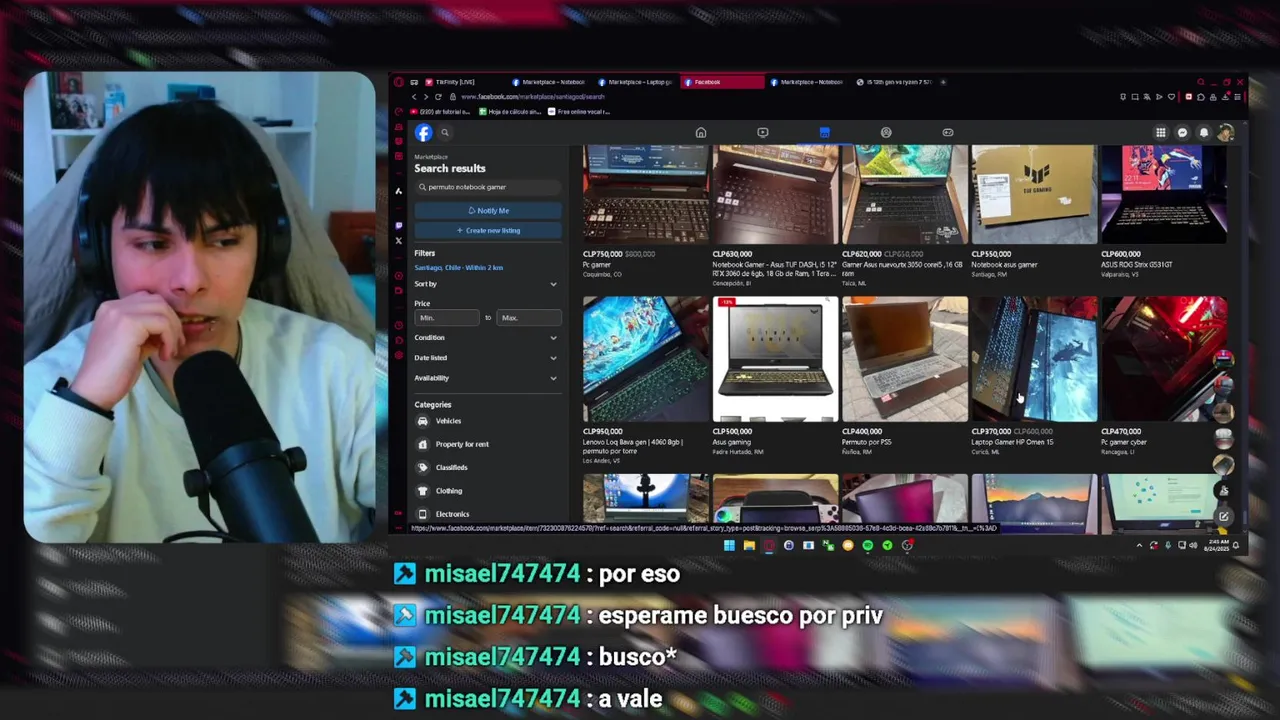The height and width of the screenshot is (720, 1280).
Task: Click the Notify Me button
Action: pos(488,211)
